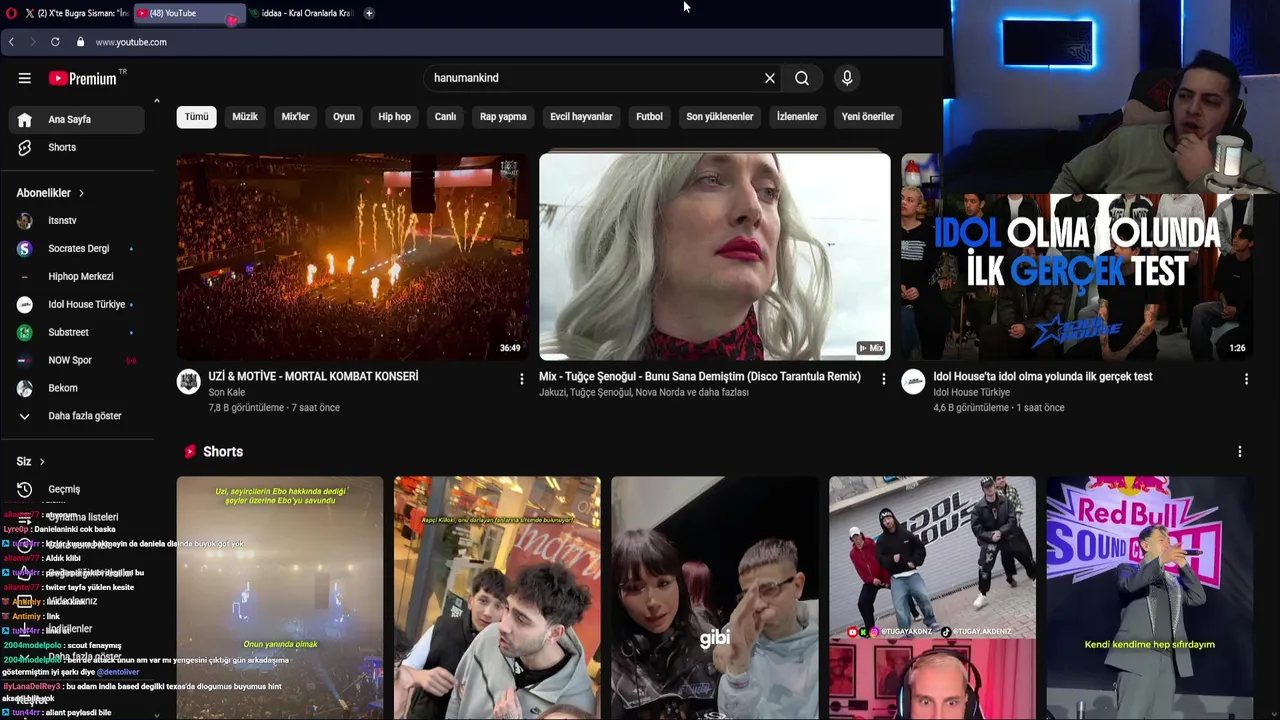Open first Short about Ebo

click(280, 597)
